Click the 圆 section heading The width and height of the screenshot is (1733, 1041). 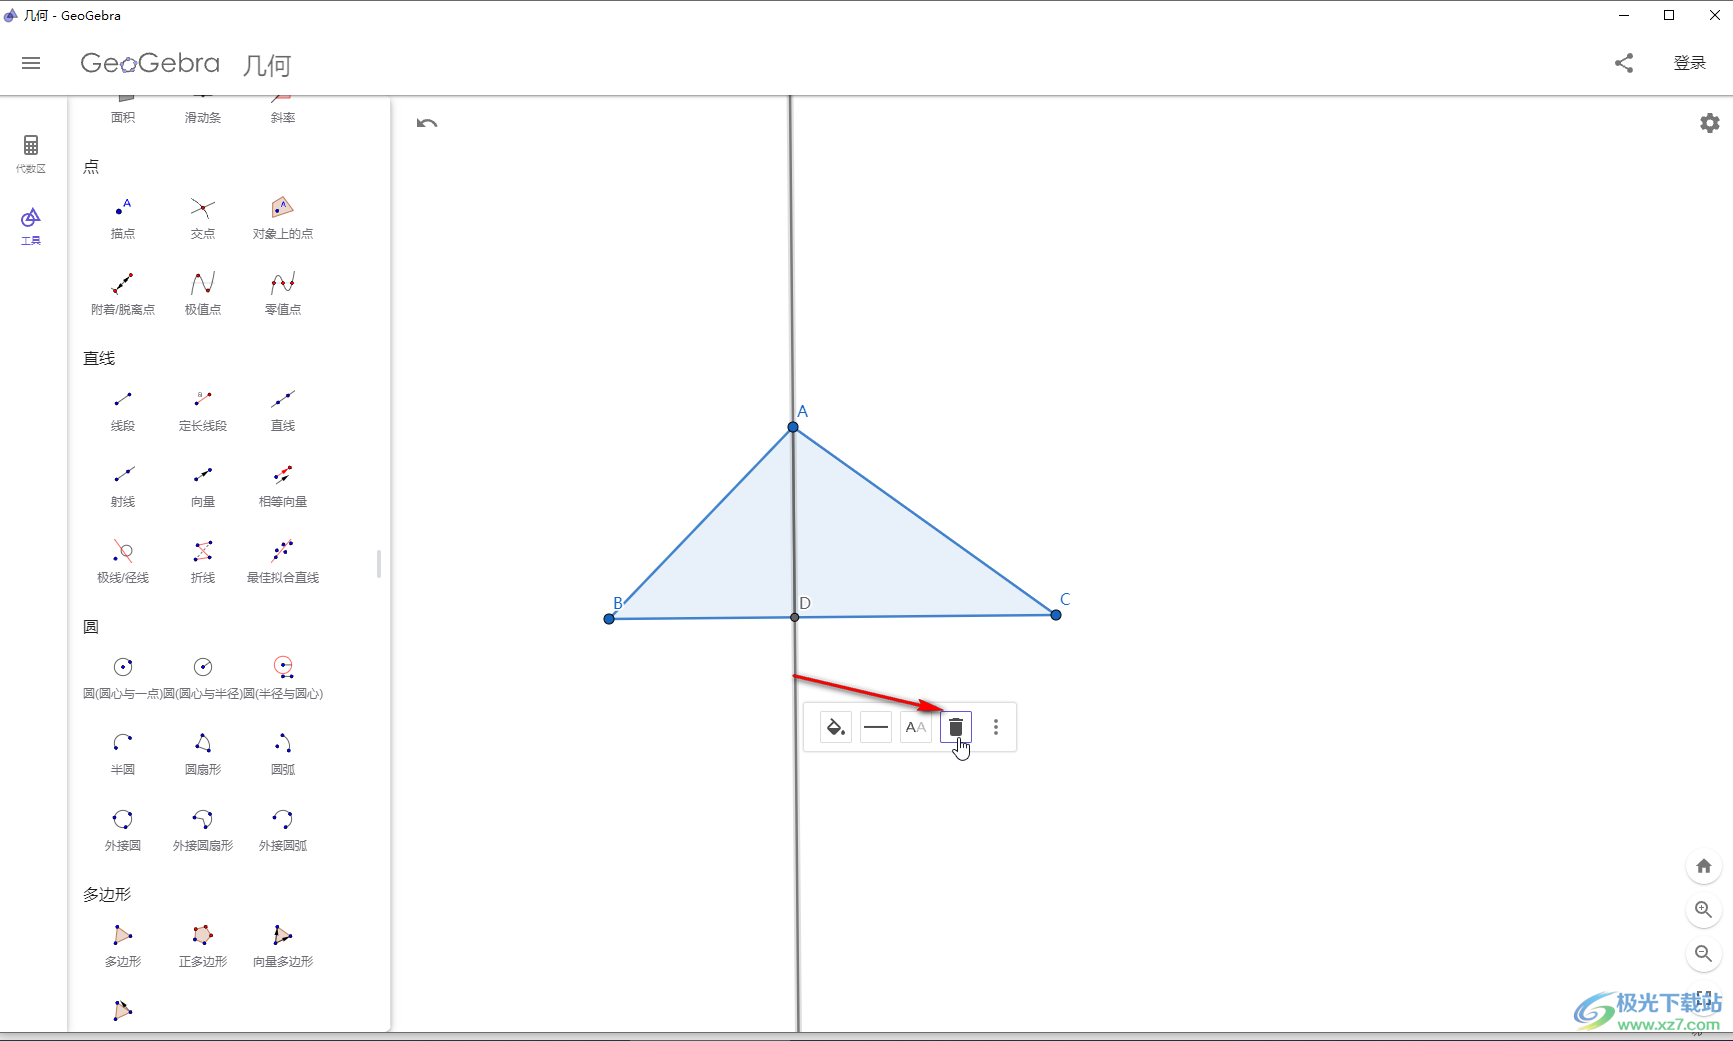pos(91,627)
